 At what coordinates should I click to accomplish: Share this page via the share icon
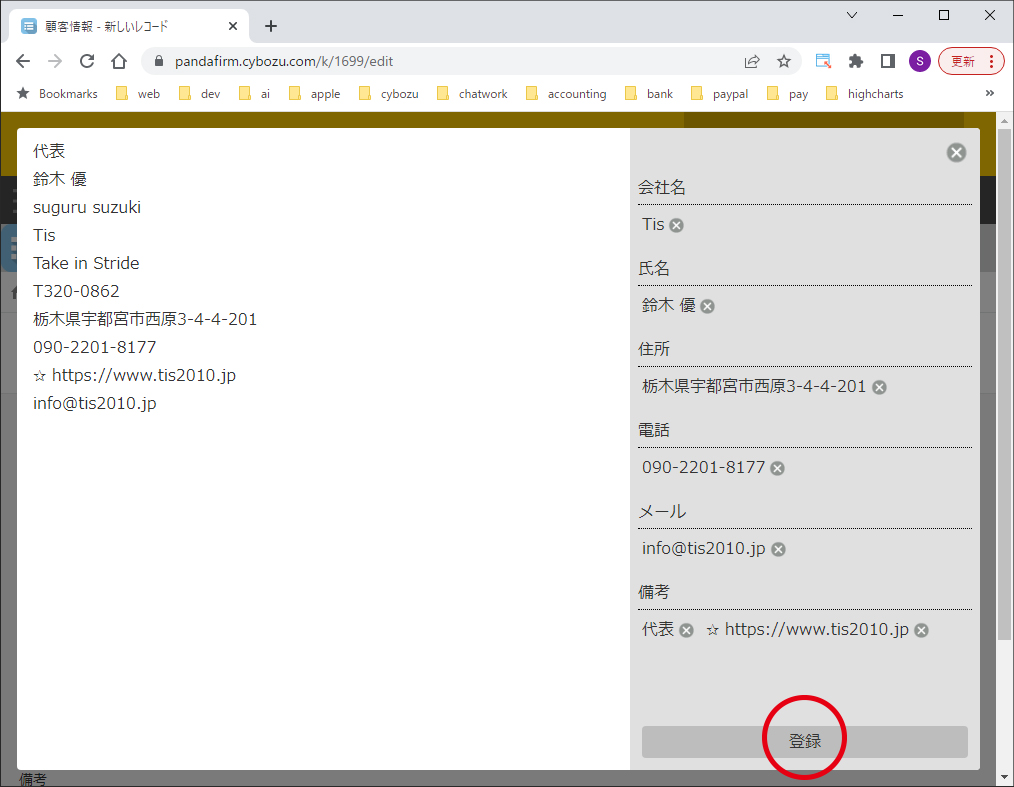751,61
